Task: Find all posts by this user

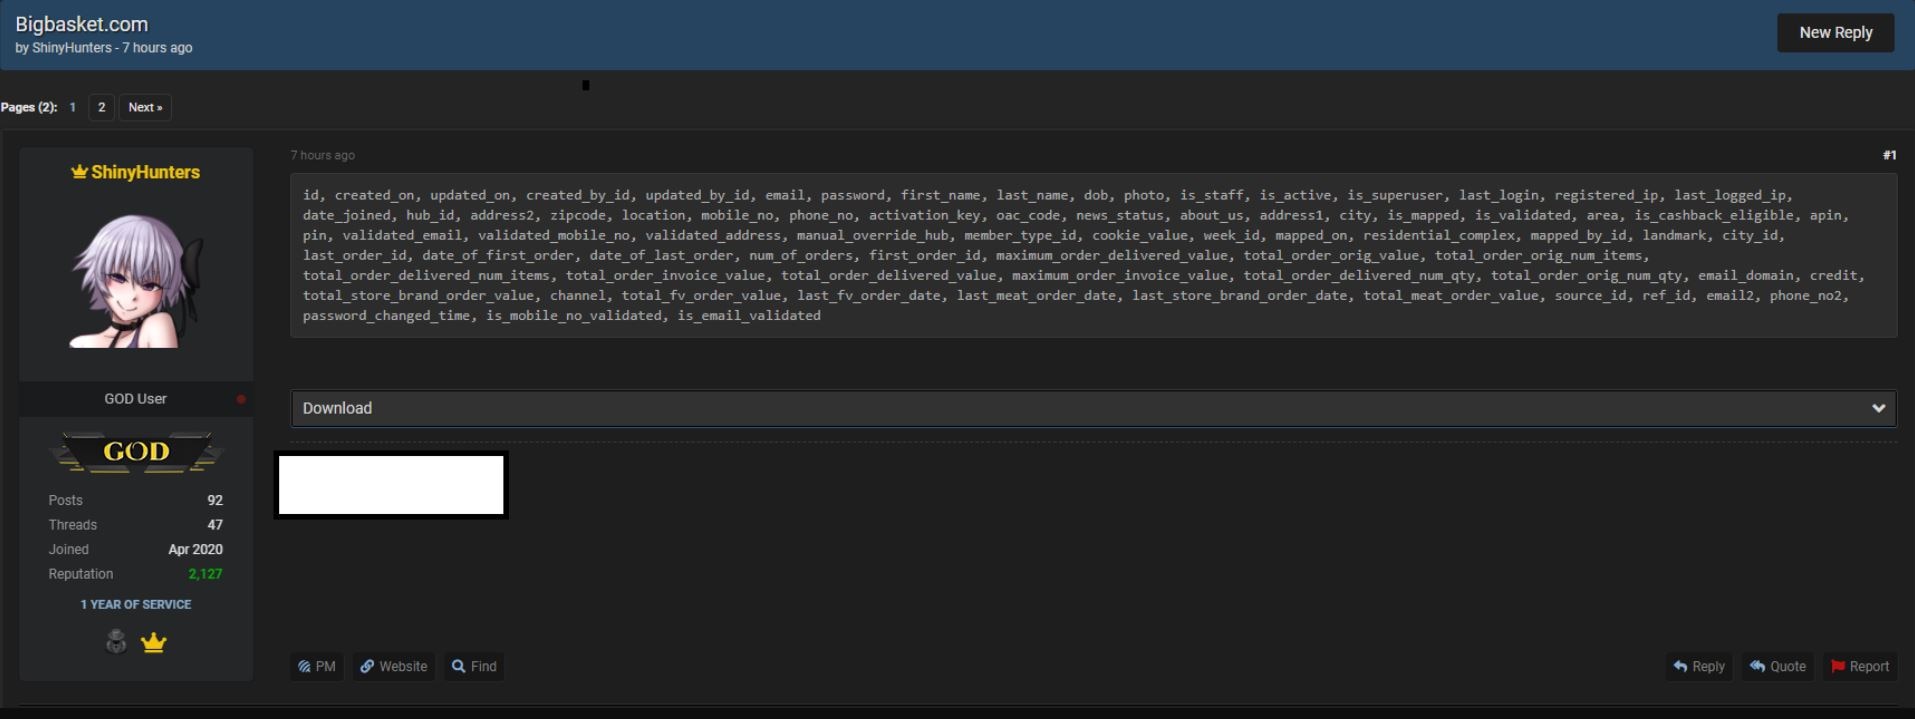Action: (x=474, y=666)
